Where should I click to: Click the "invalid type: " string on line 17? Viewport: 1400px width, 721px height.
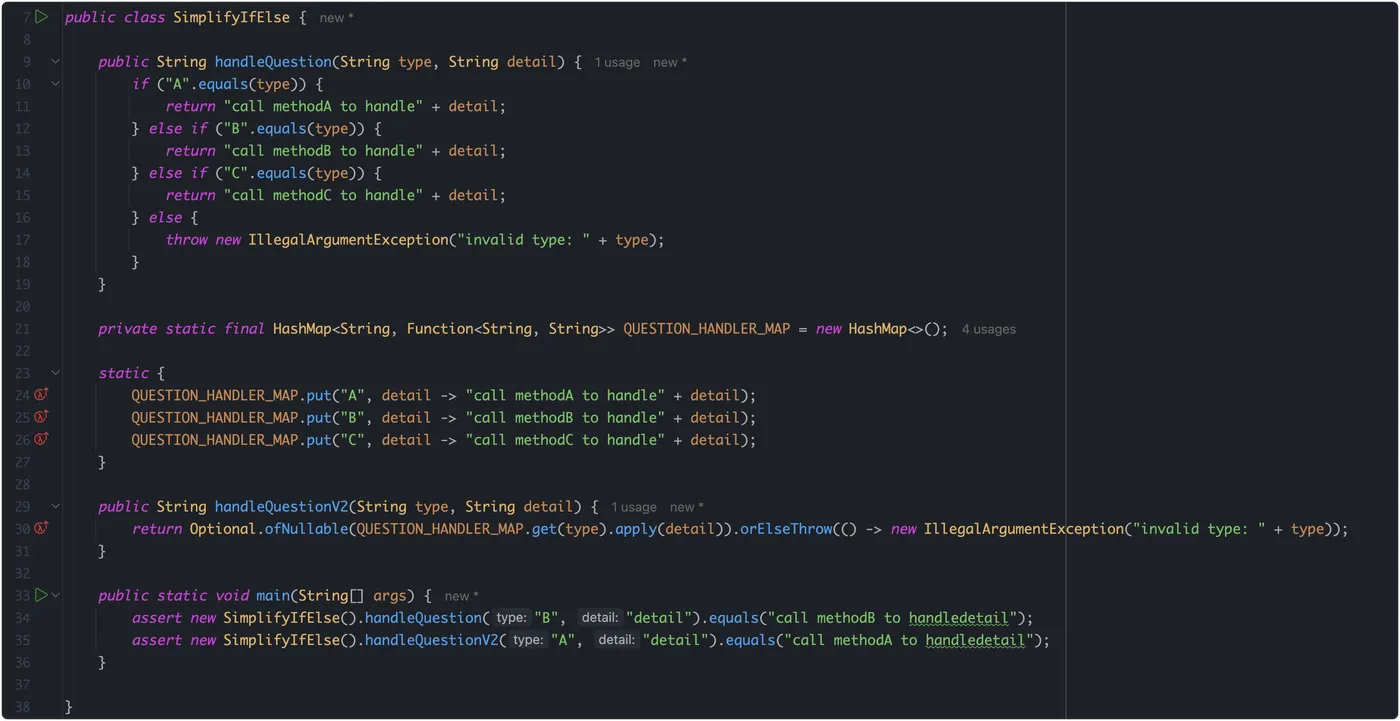click(x=523, y=240)
